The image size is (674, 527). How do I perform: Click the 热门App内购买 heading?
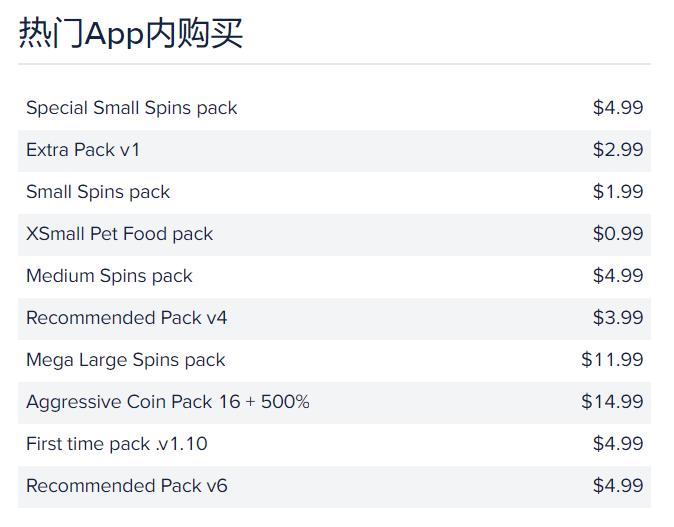[x=131, y=33]
